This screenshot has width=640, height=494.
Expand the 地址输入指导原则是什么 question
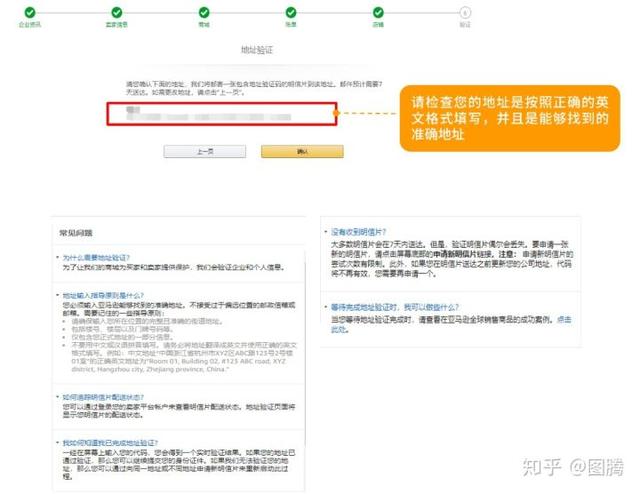pos(103,295)
